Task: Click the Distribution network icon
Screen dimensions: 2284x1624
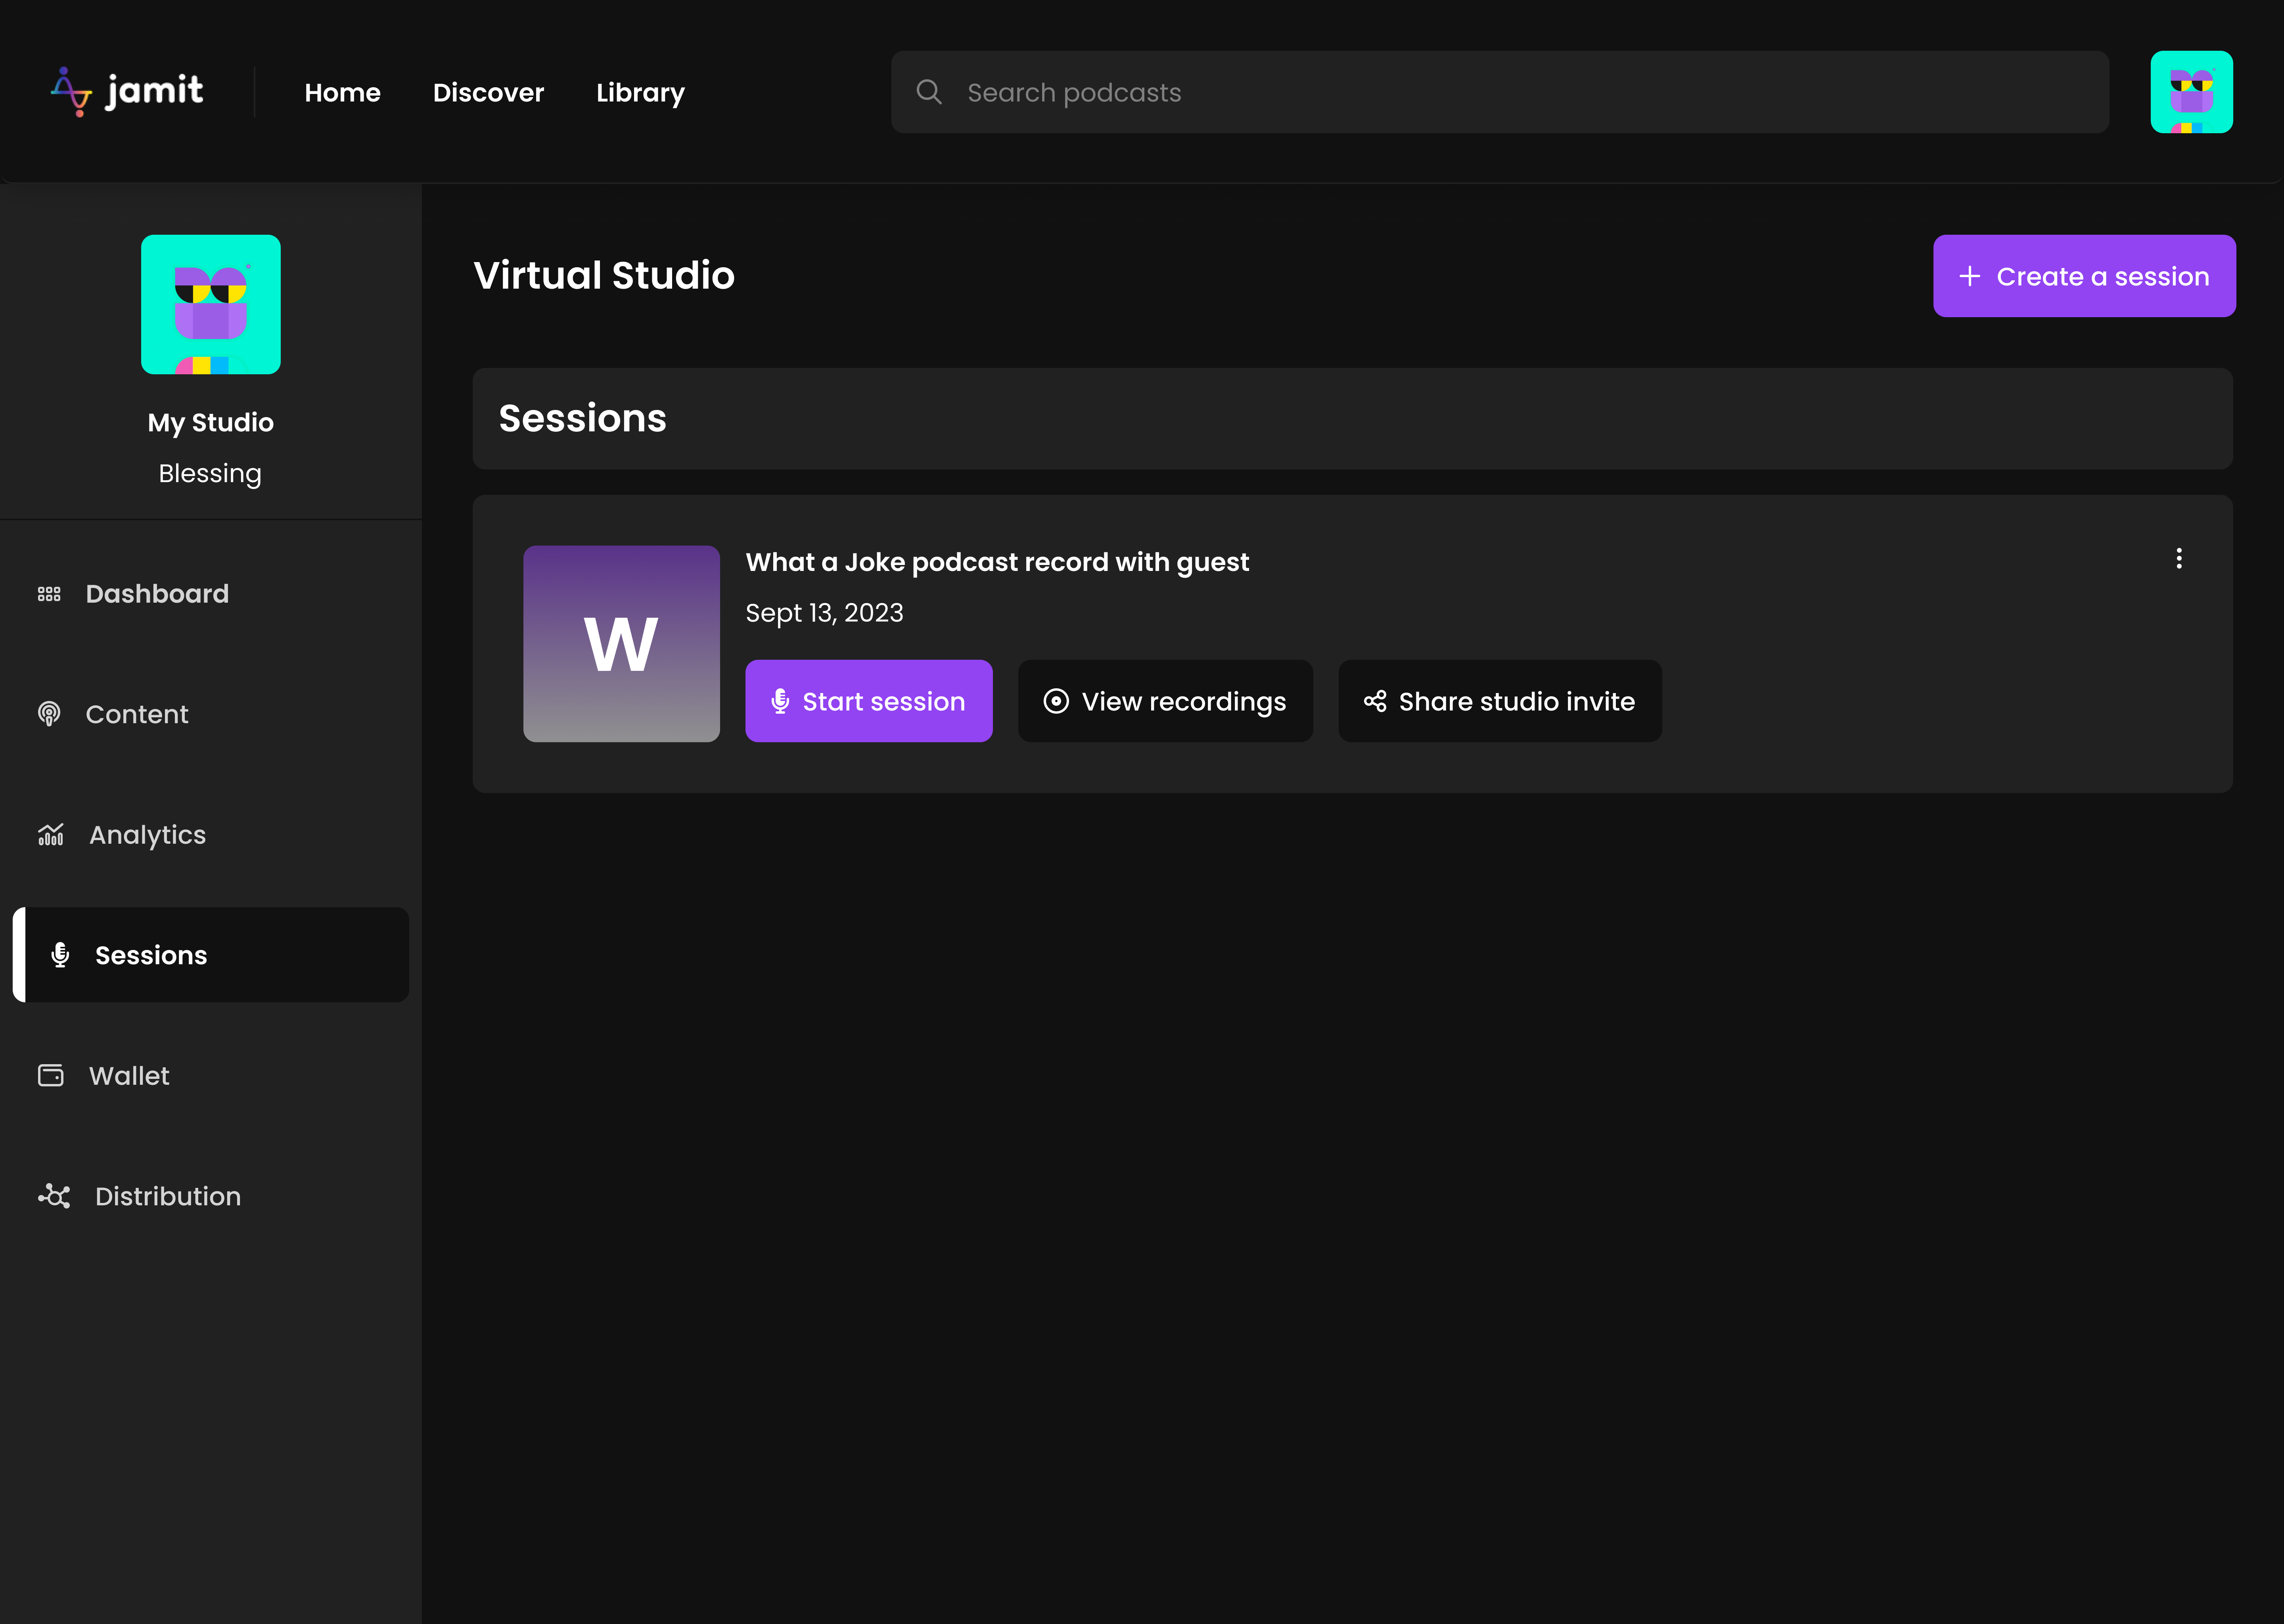Action: [54, 1196]
